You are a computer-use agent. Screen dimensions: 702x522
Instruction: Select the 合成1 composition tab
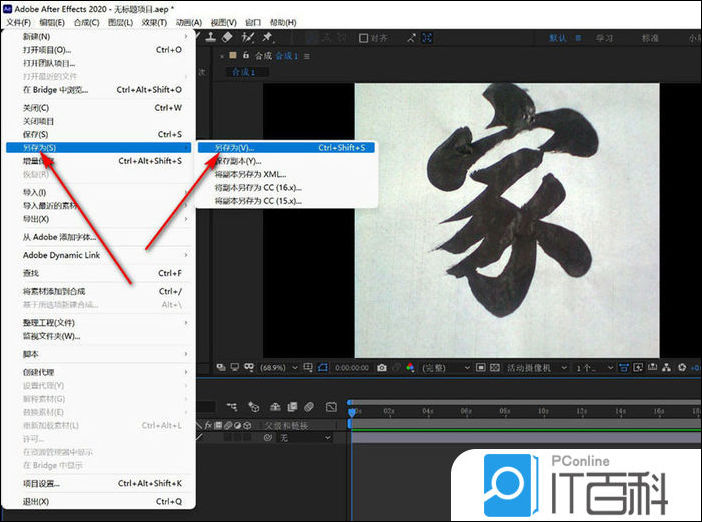[242, 72]
